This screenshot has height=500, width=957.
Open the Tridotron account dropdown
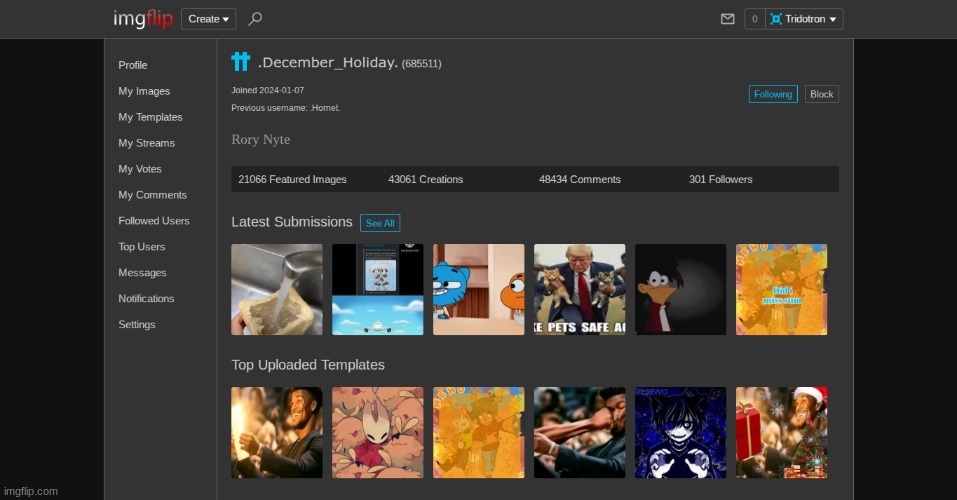[x=811, y=19]
